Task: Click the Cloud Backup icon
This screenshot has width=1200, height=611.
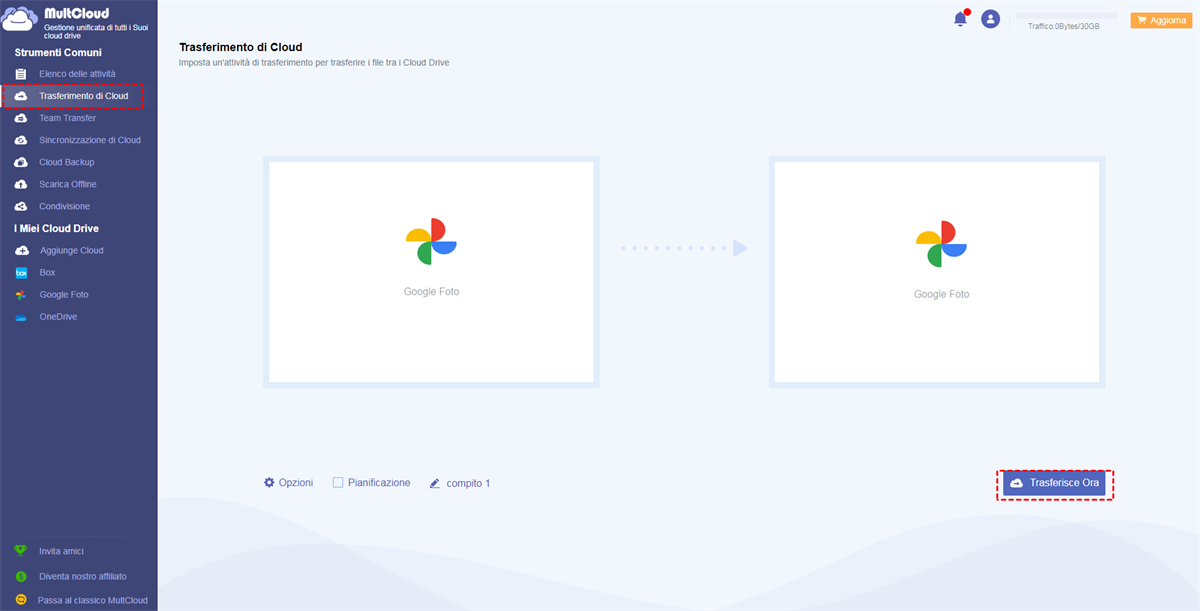Action: 21,162
